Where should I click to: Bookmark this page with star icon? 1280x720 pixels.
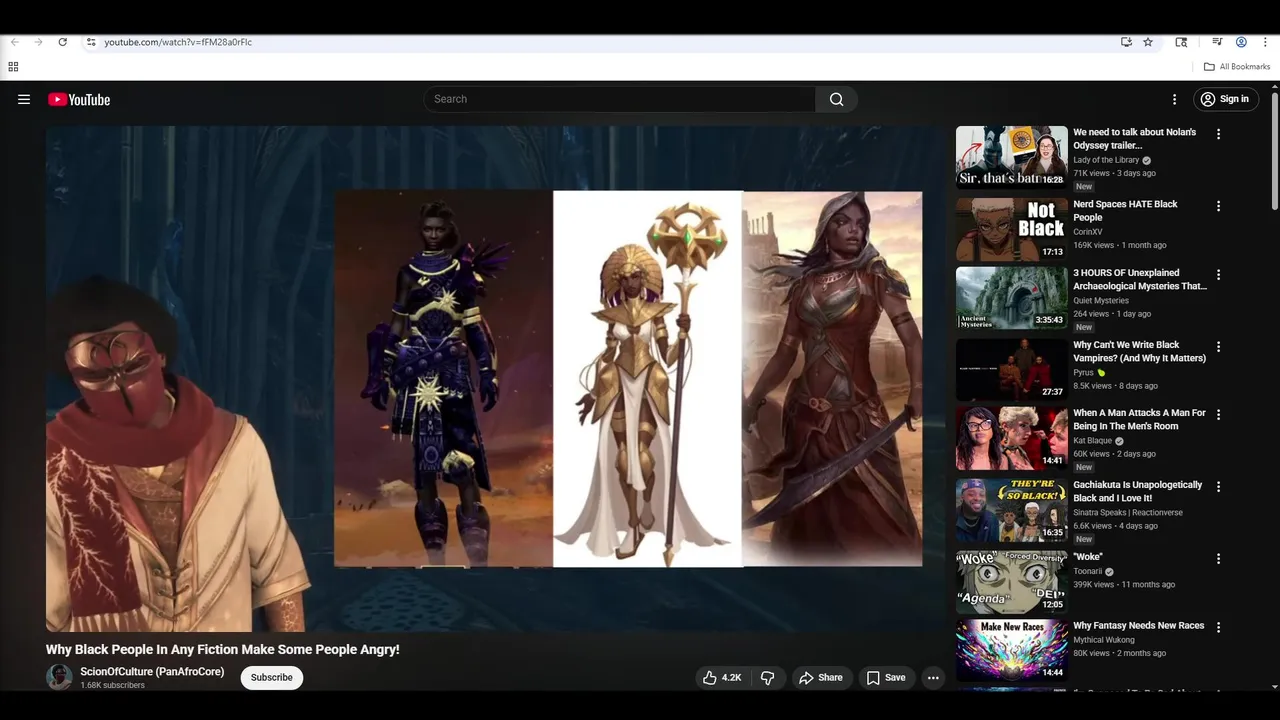tap(1148, 42)
